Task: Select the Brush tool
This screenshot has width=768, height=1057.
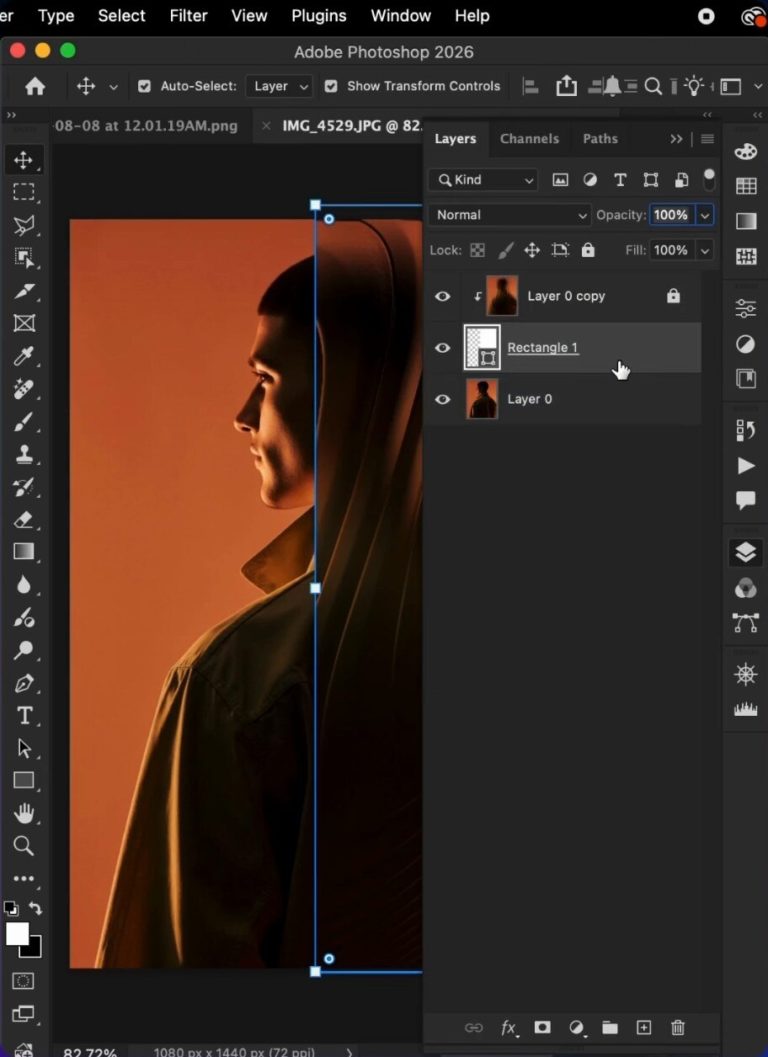Action: pos(24,421)
